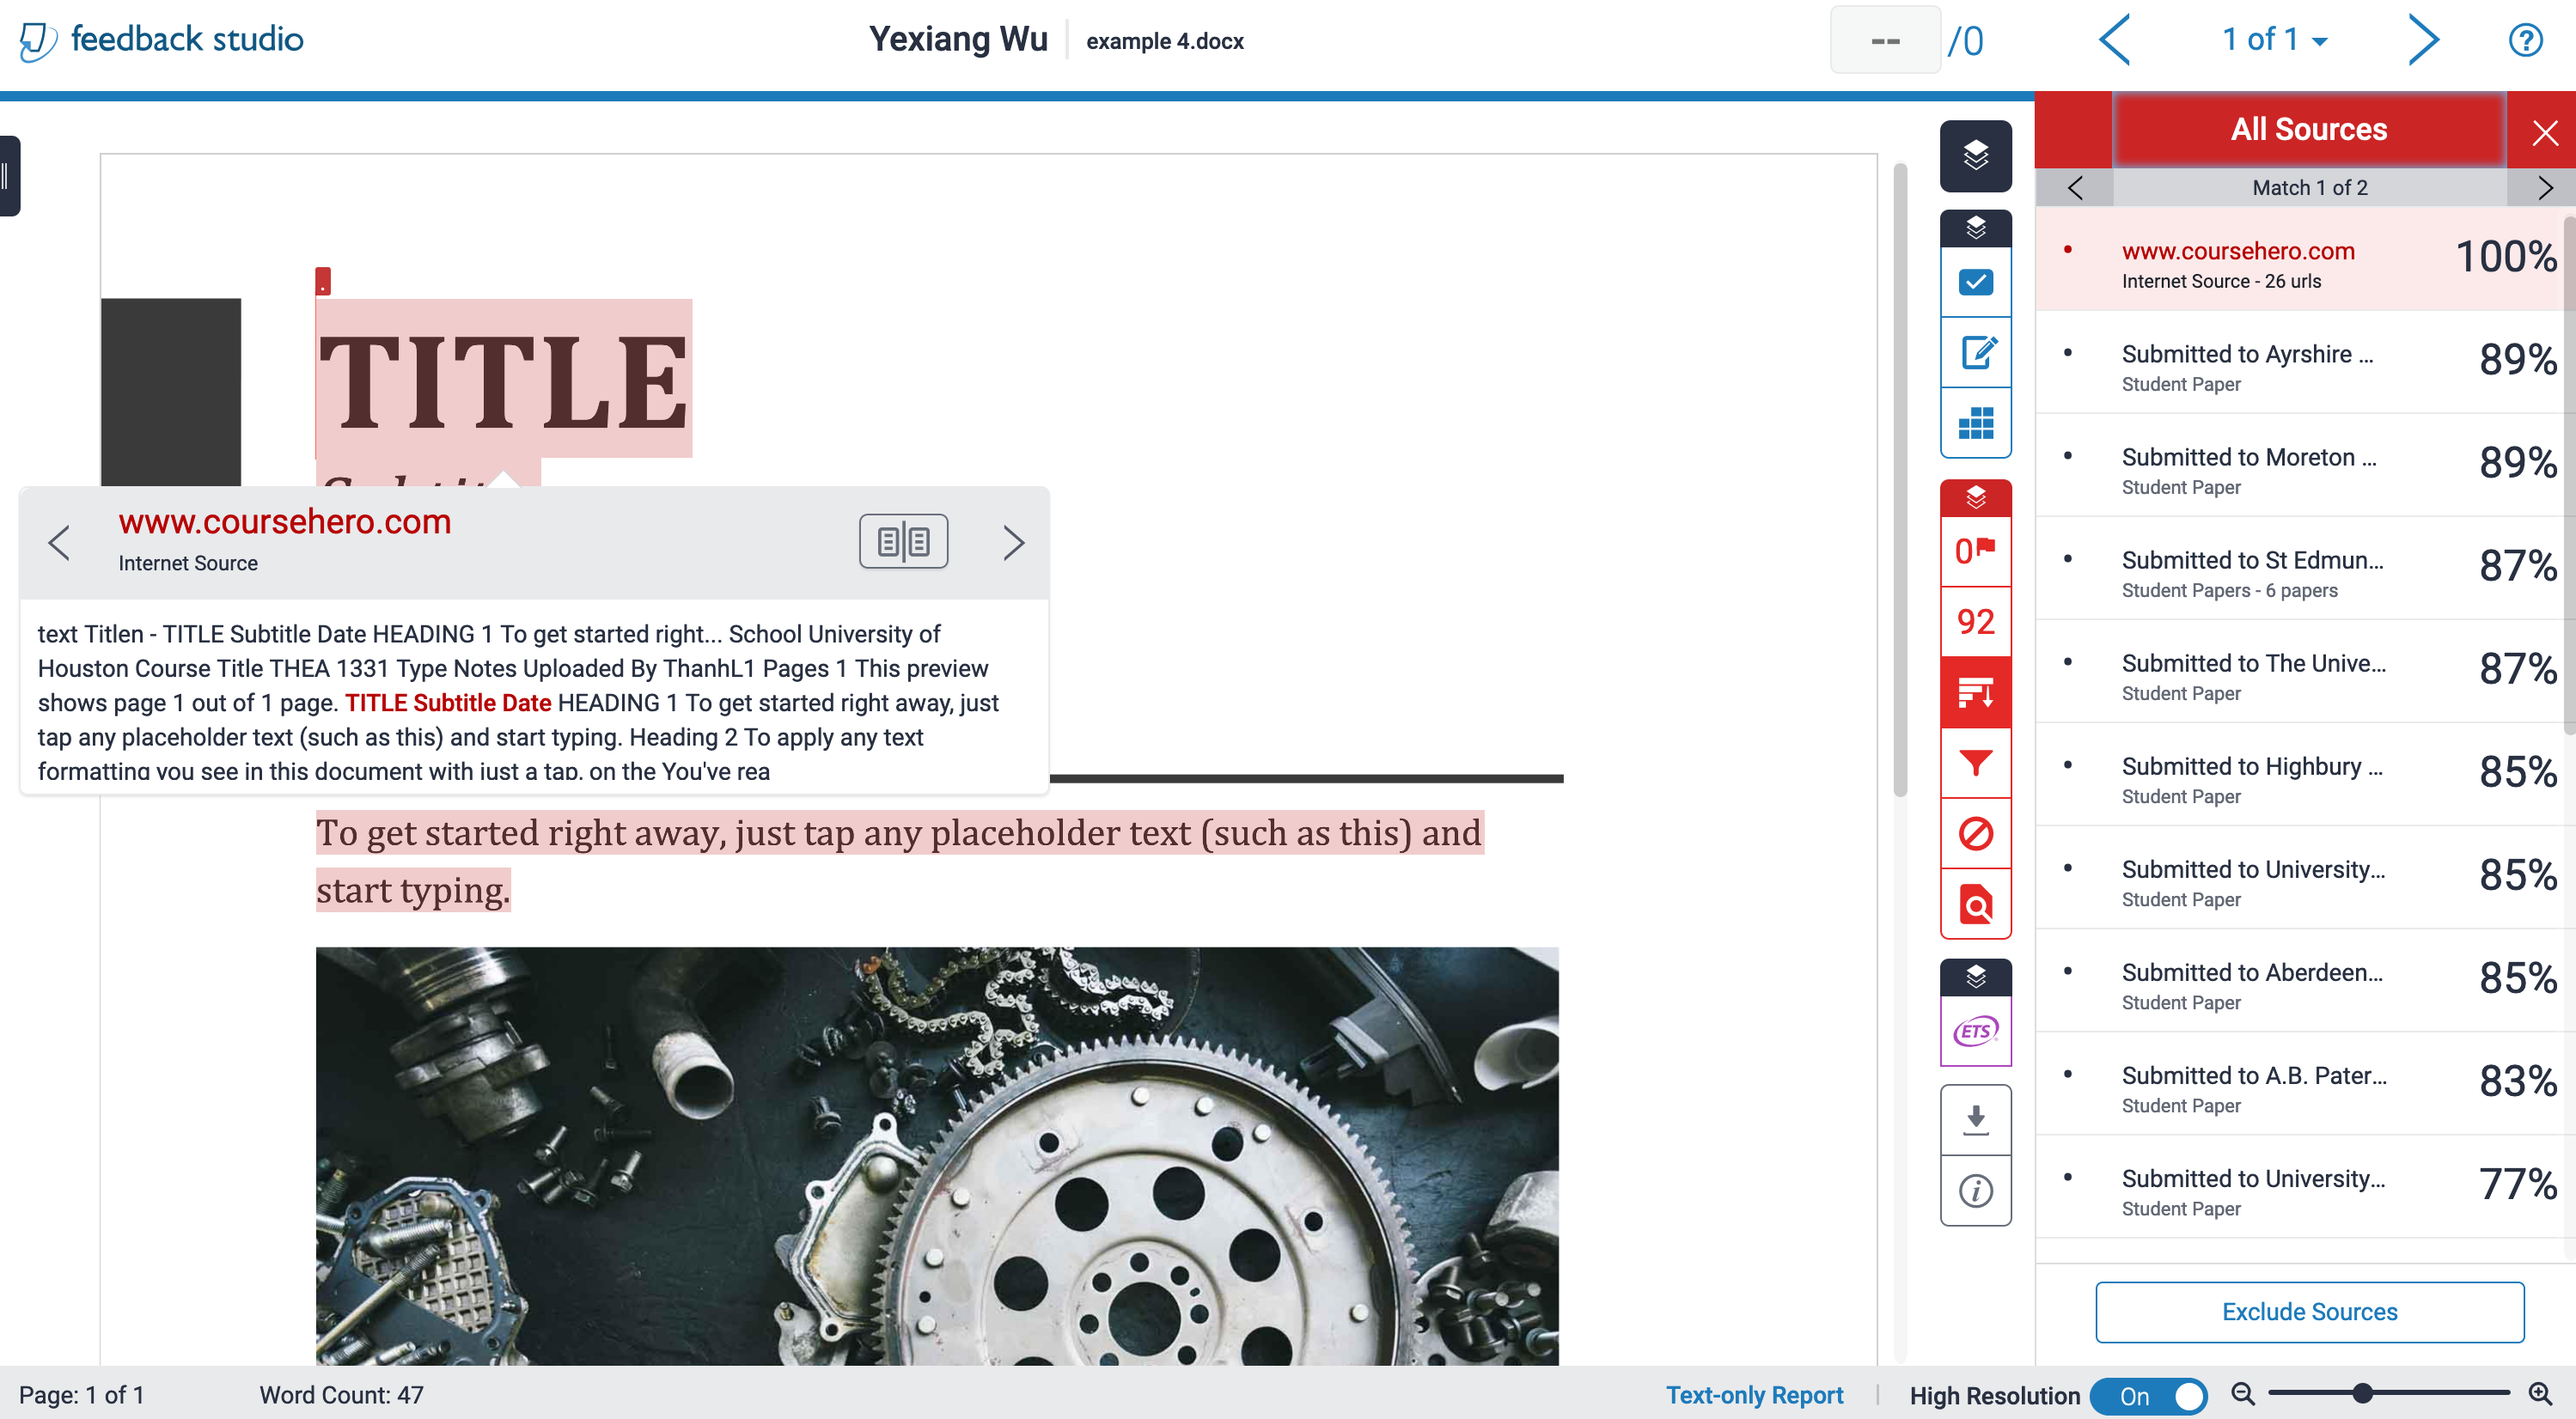Viewport: 2576px width, 1419px height.
Task: Navigate to previous match using left chevron
Action: (x=2076, y=187)
